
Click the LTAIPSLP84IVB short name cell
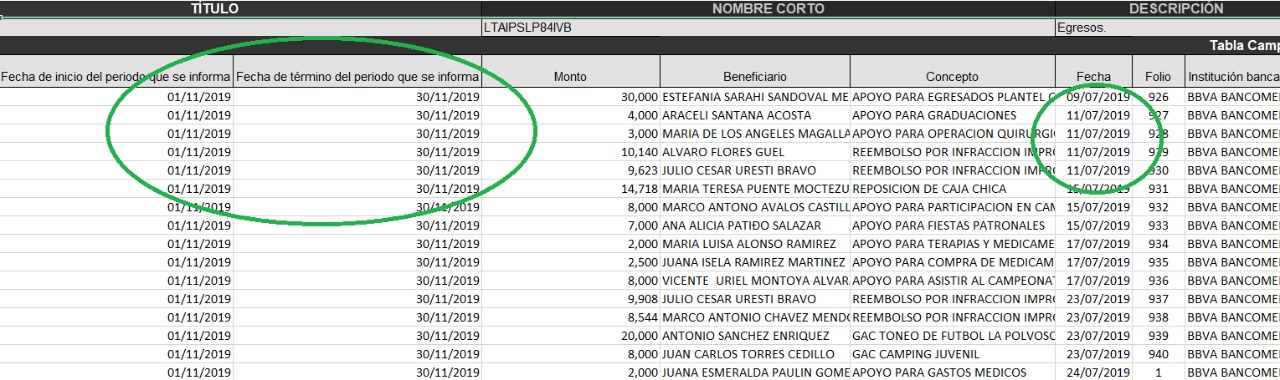tap(768, 28)
